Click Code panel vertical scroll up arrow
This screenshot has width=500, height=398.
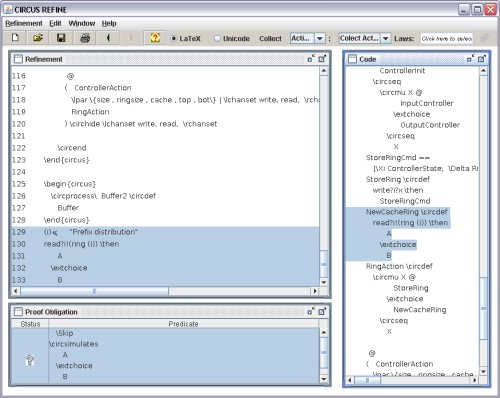click(x=483, y=71)
